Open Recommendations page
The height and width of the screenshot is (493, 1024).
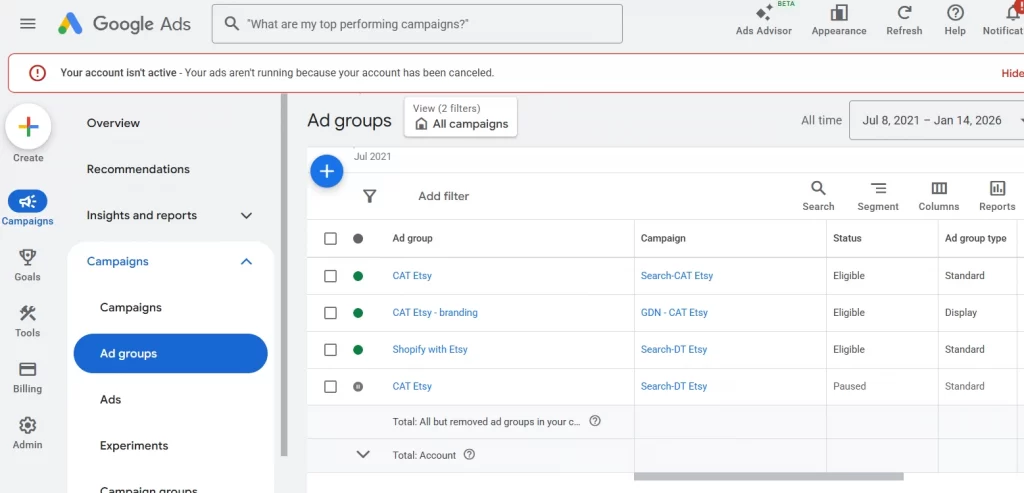click(138, 169)
